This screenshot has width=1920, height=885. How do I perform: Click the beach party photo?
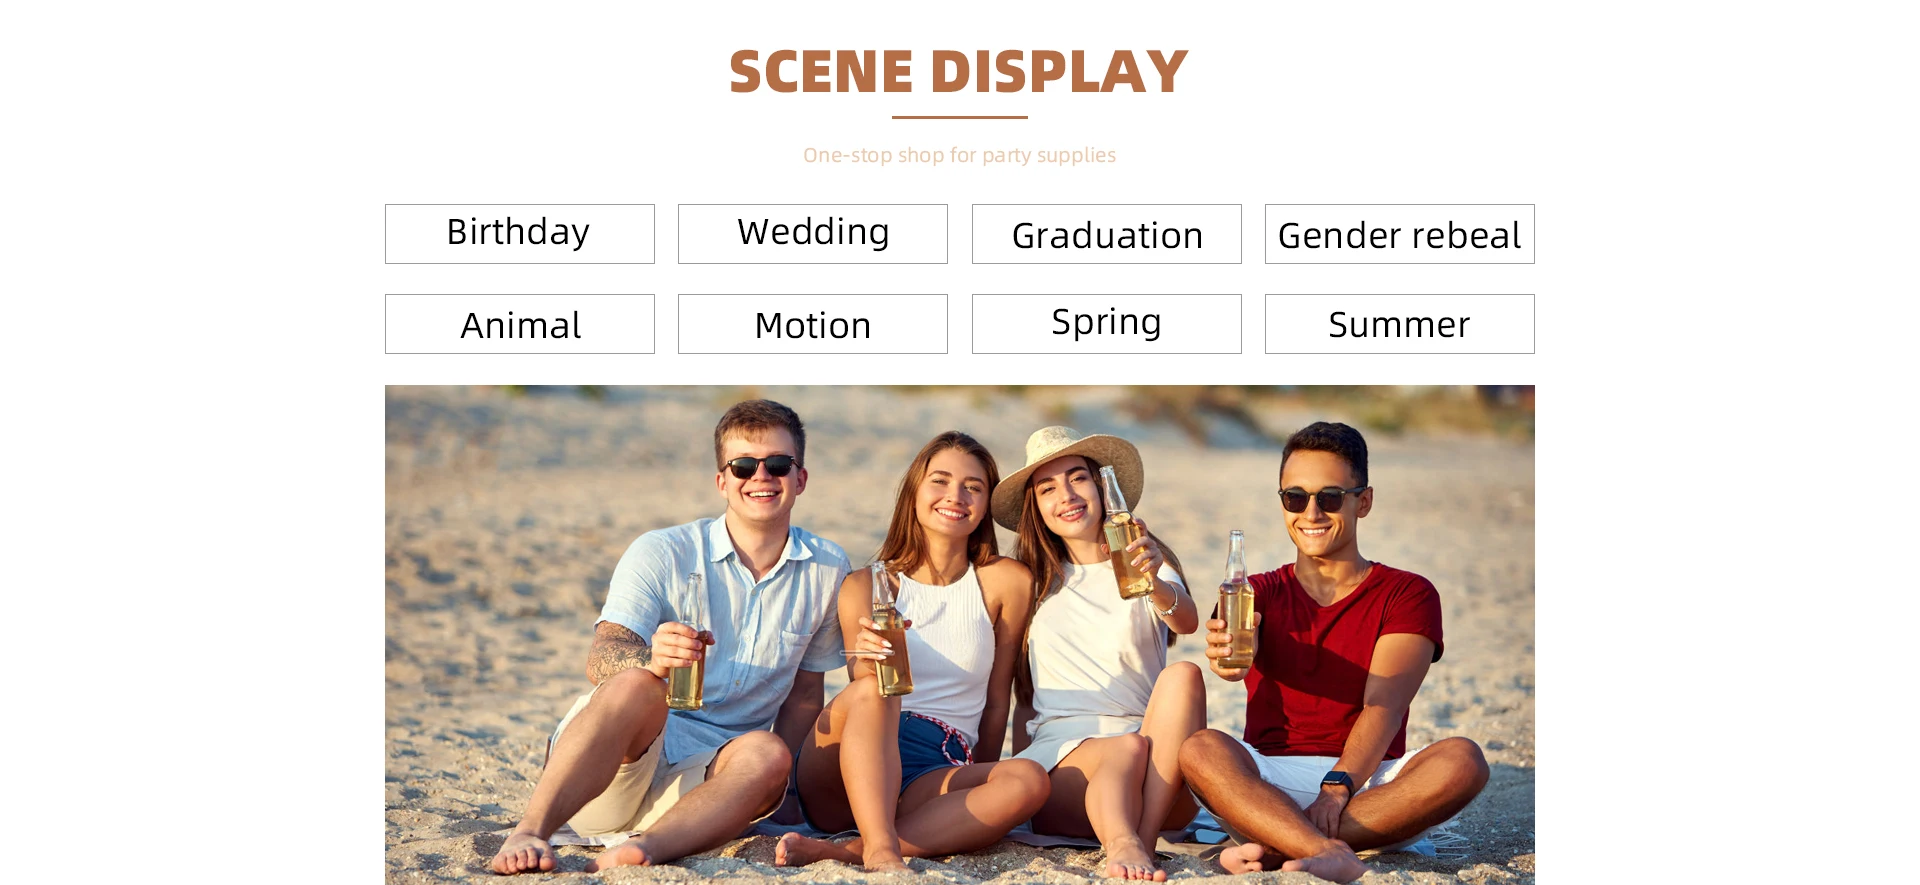click(960, 635)
